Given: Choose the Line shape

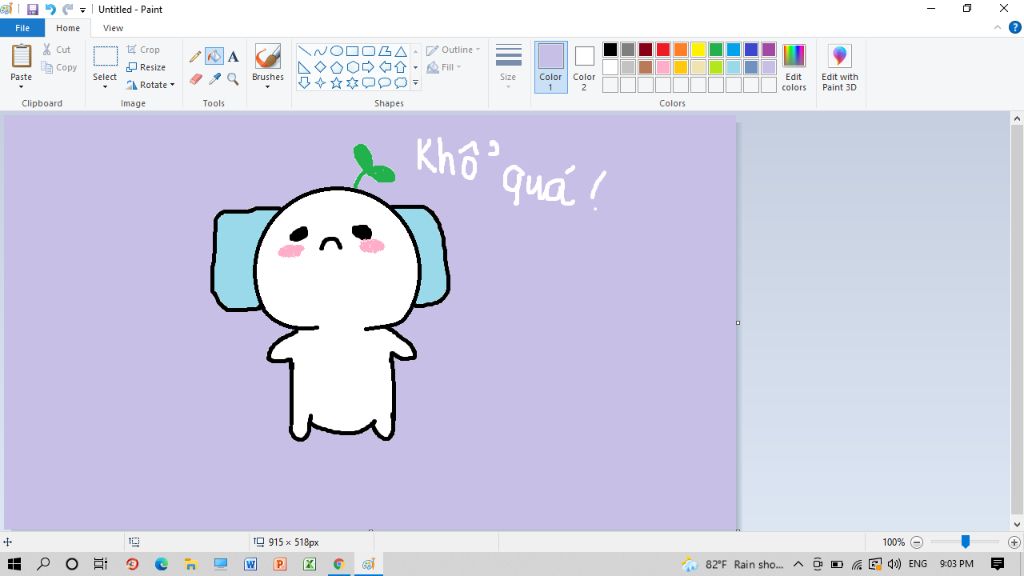Looking at the screenshot, I should click(304, 51).
